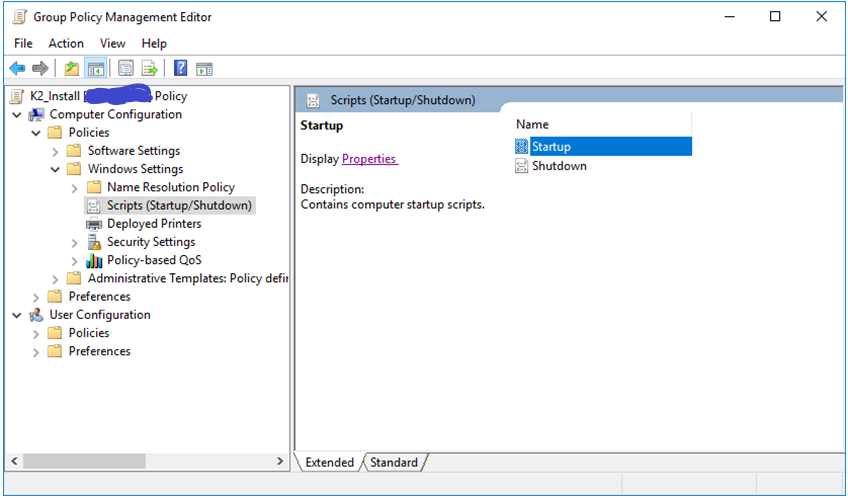Collapse Policies under Computer Configuration
This screenshot has height=498, width=848.
pyautogui.click(x=36, y=133)
